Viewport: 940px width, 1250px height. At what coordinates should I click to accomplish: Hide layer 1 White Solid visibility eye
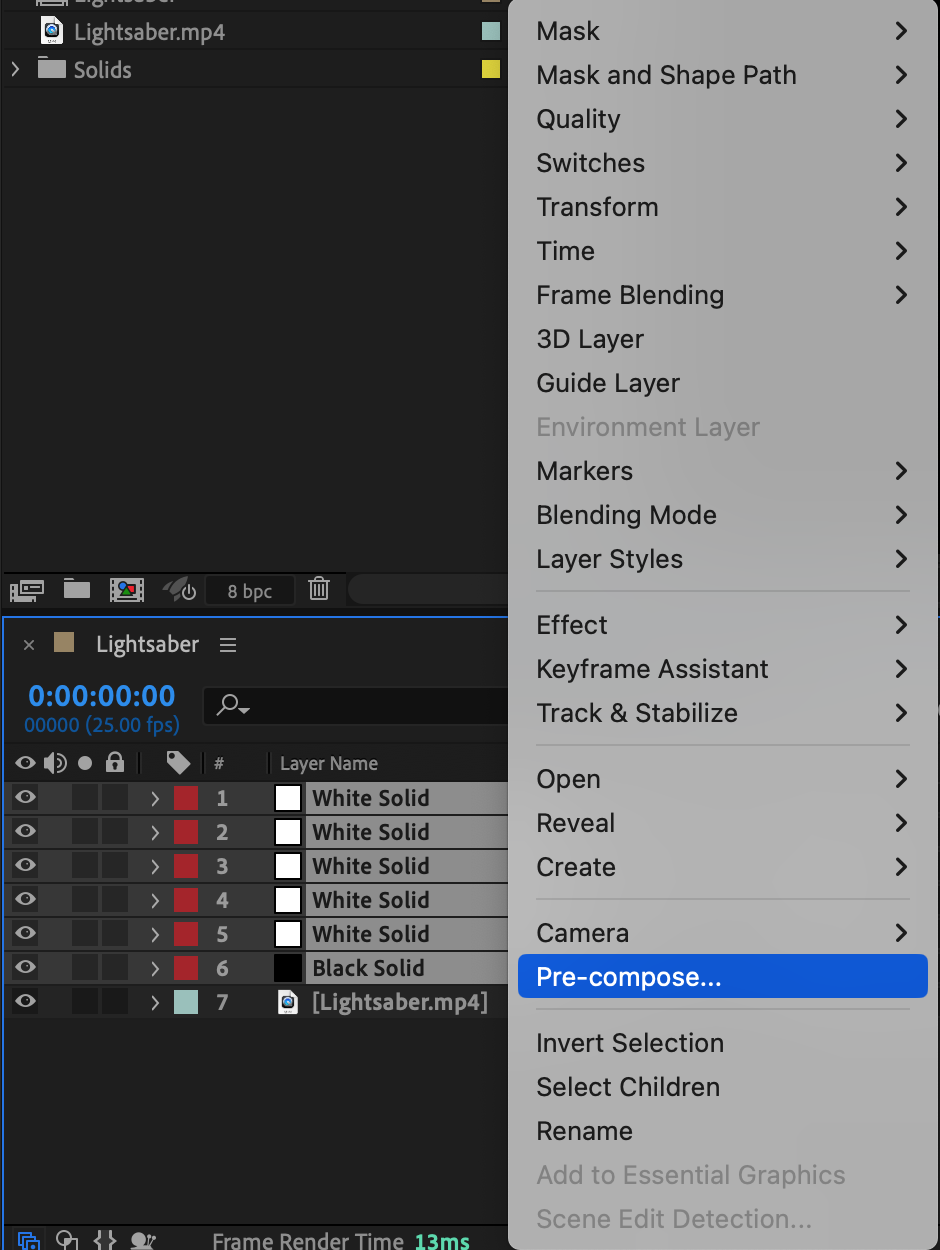pos(26,798)
